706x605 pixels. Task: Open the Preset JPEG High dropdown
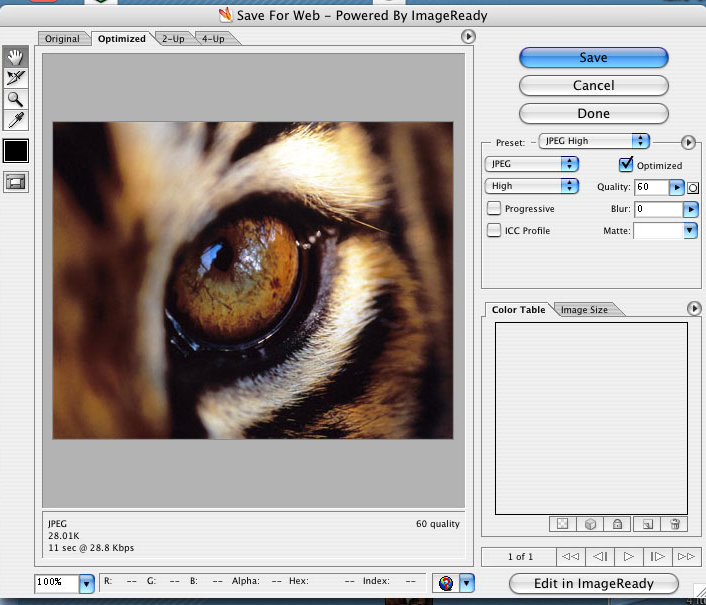tap(594, 142)
